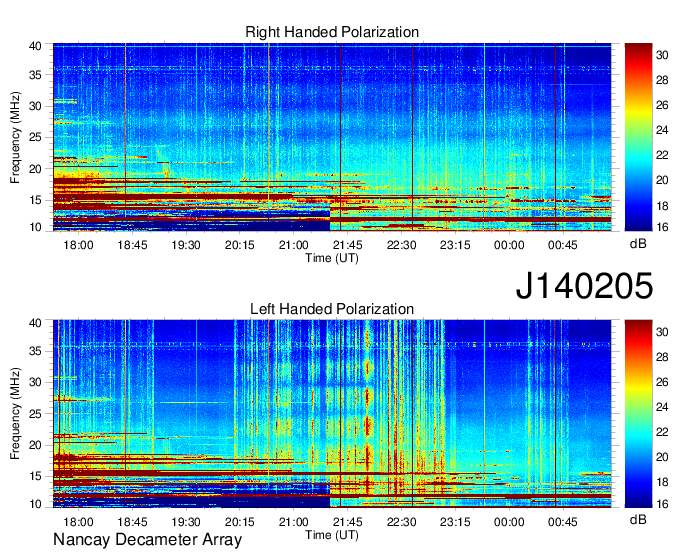Click the 'Nancay Decameter Array' caption
680x552 pixels.
[147, 540]
